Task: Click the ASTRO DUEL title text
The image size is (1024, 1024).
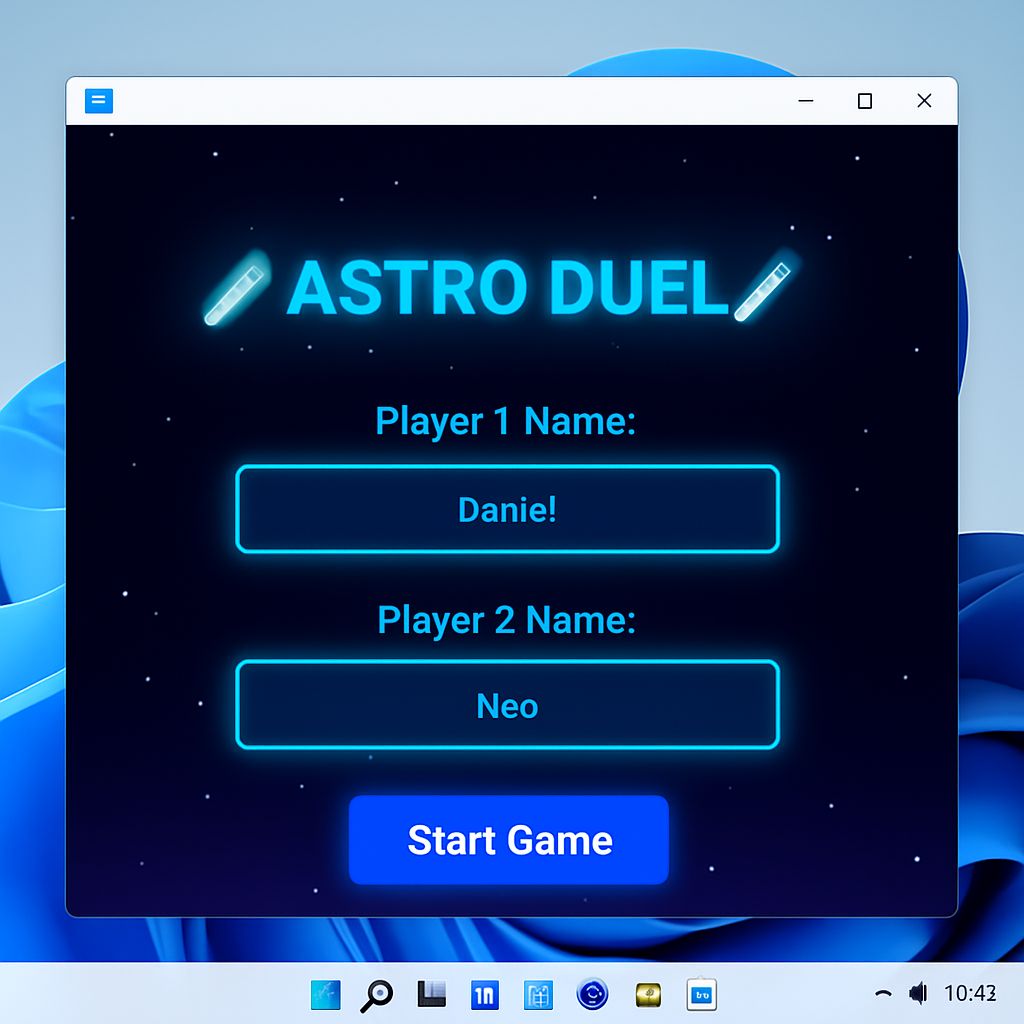Action: (507, 287)
